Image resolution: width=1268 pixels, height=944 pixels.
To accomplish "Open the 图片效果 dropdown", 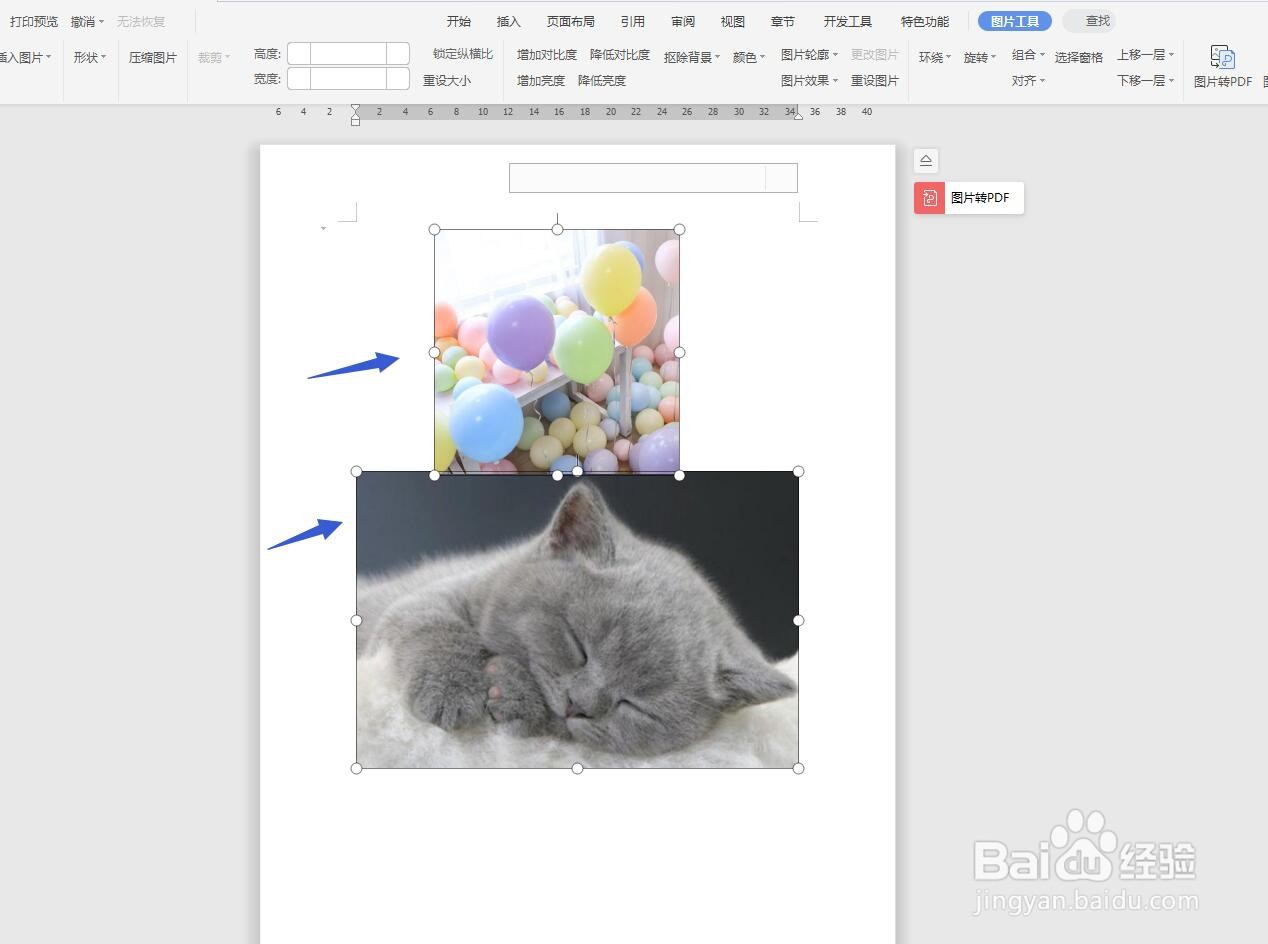I will [x=810, y=80].
